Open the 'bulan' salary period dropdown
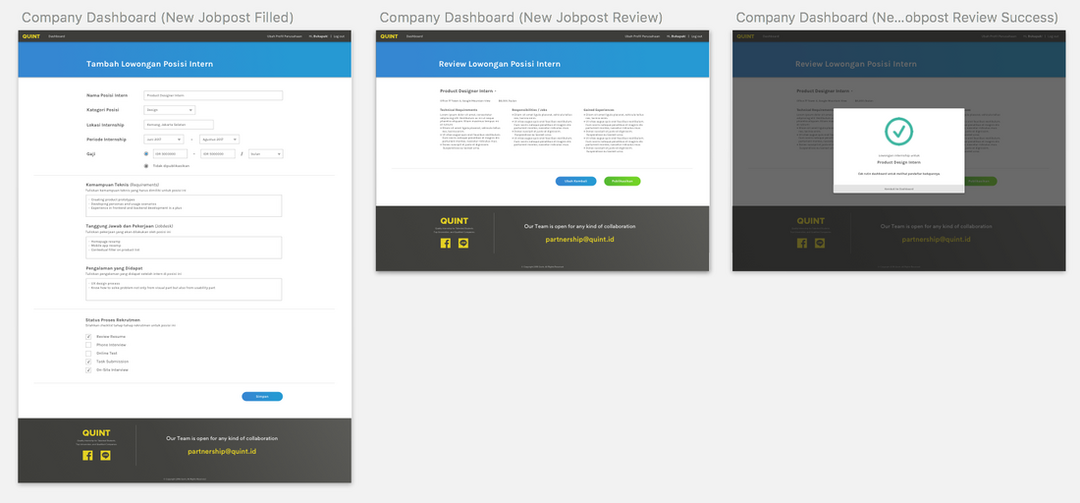The image size is (1080, 503). [x=266, y=154]
